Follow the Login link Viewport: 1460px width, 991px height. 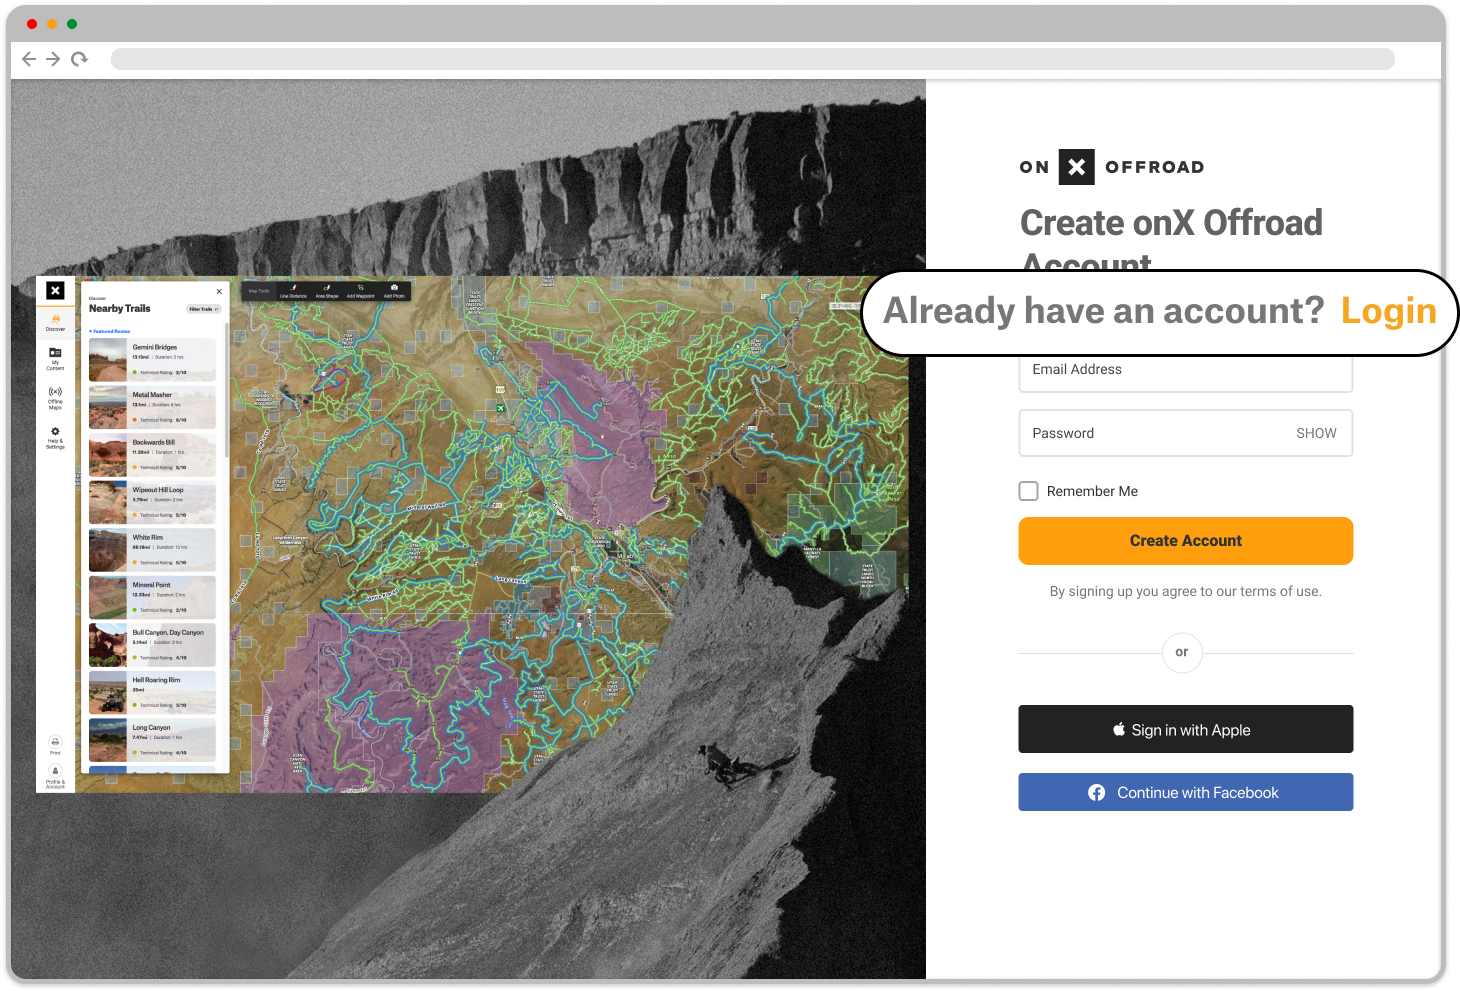(1388, 312)
